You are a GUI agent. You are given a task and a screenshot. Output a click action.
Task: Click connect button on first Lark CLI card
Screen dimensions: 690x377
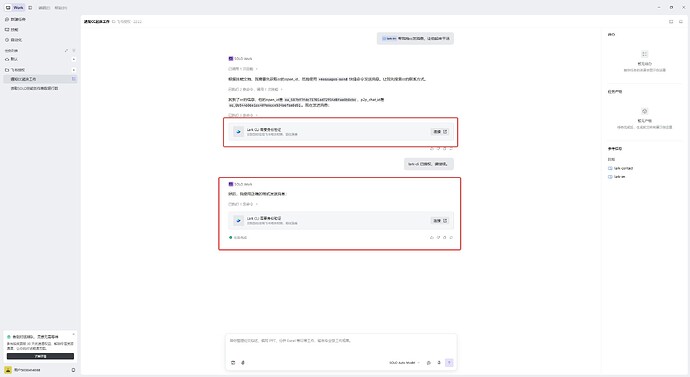click(x=440, y=132)
